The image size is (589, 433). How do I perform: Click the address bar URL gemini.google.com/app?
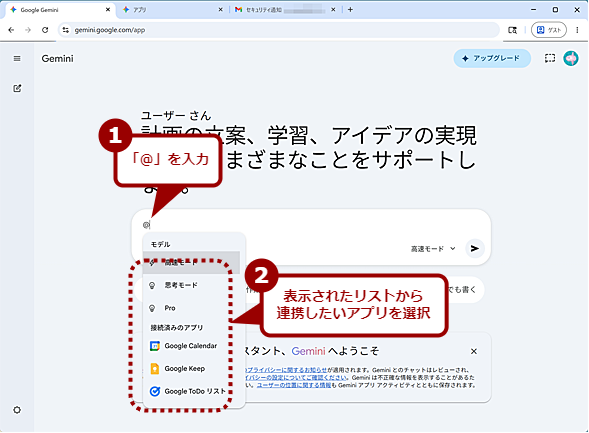pyautogui.click(x=110, y=30)
